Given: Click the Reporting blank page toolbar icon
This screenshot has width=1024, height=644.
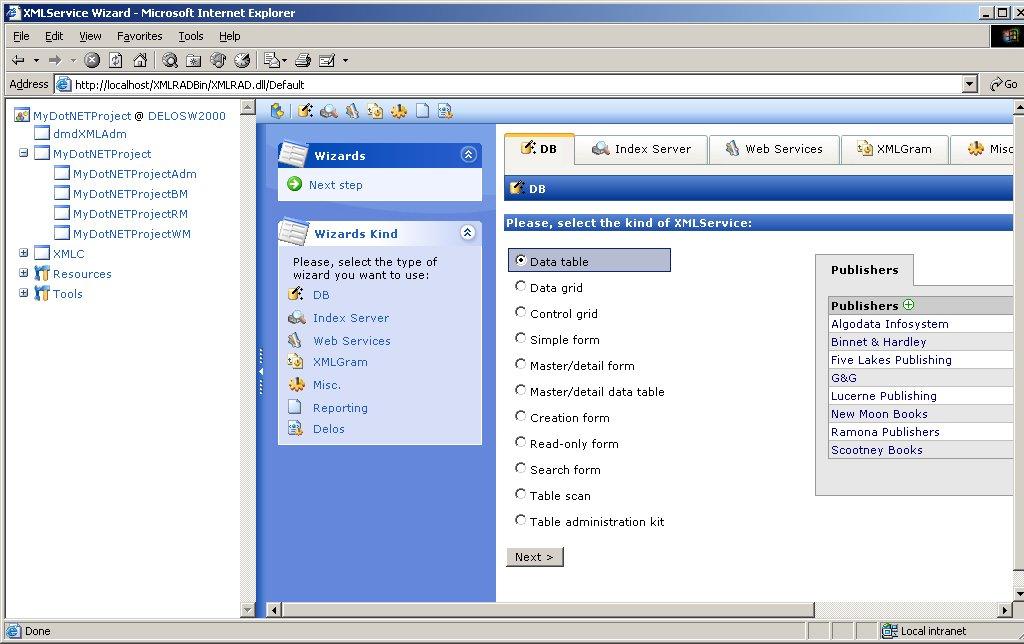Looking at the screenshot, I should 422,111.
